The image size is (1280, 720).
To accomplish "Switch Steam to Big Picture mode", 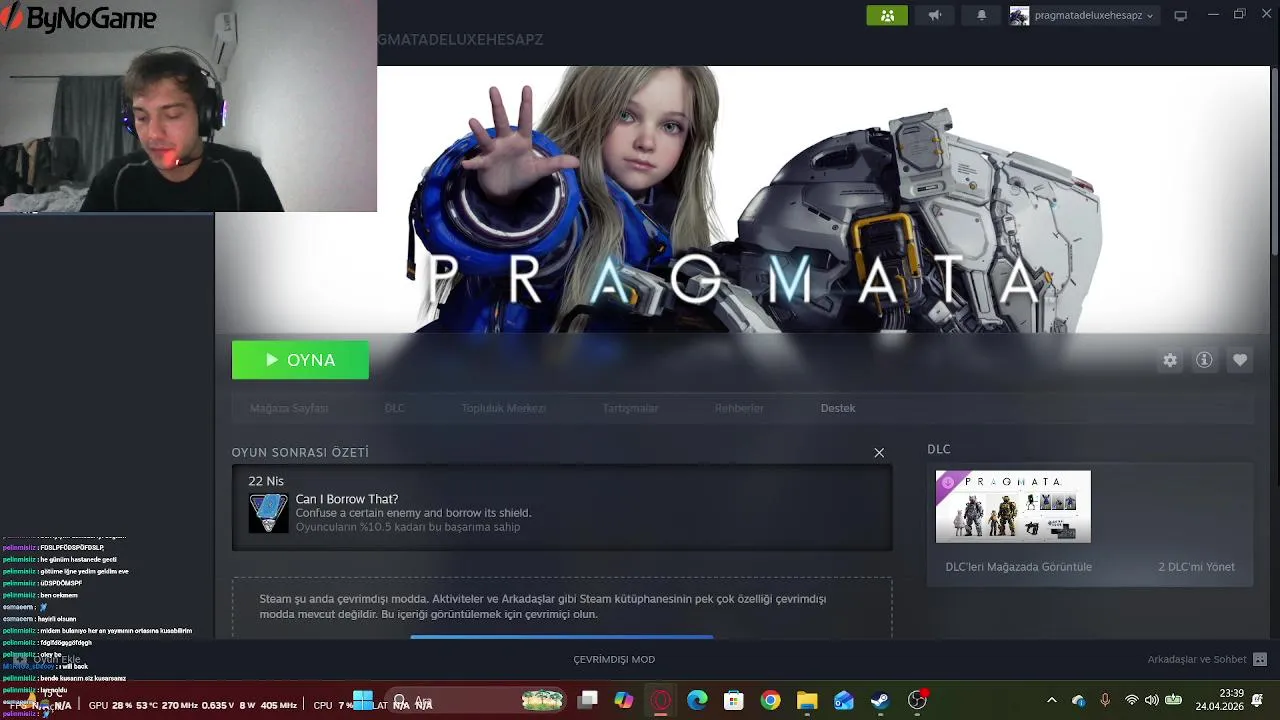I will point(1180,15).
